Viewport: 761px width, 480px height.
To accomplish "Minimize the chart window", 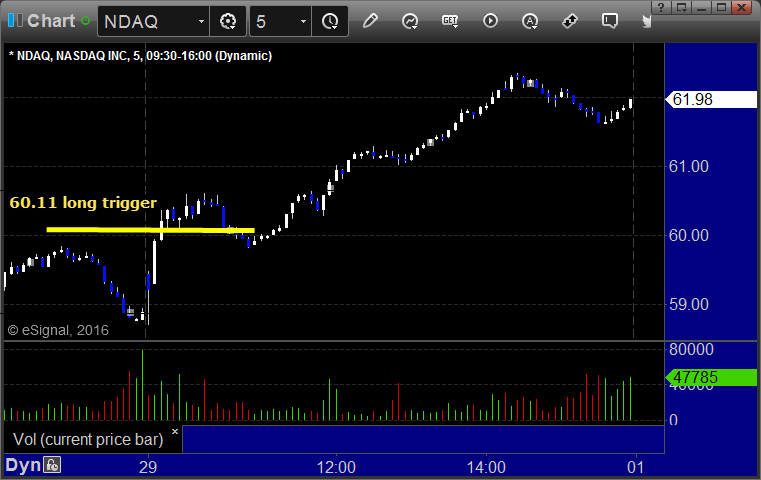I will [701, 7].
